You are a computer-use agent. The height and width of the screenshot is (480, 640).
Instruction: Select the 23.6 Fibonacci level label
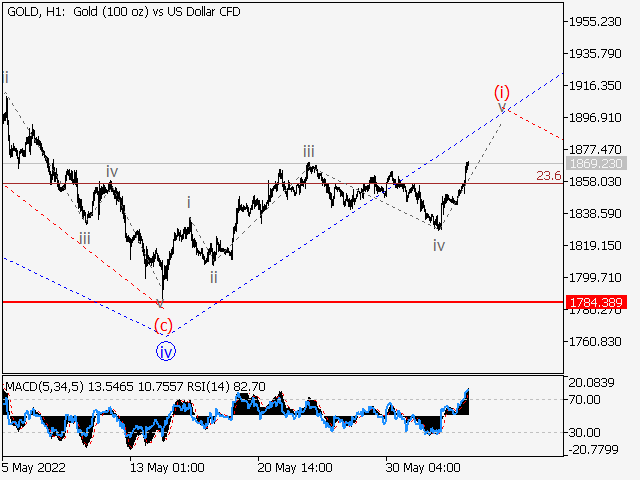click(549, 176)
